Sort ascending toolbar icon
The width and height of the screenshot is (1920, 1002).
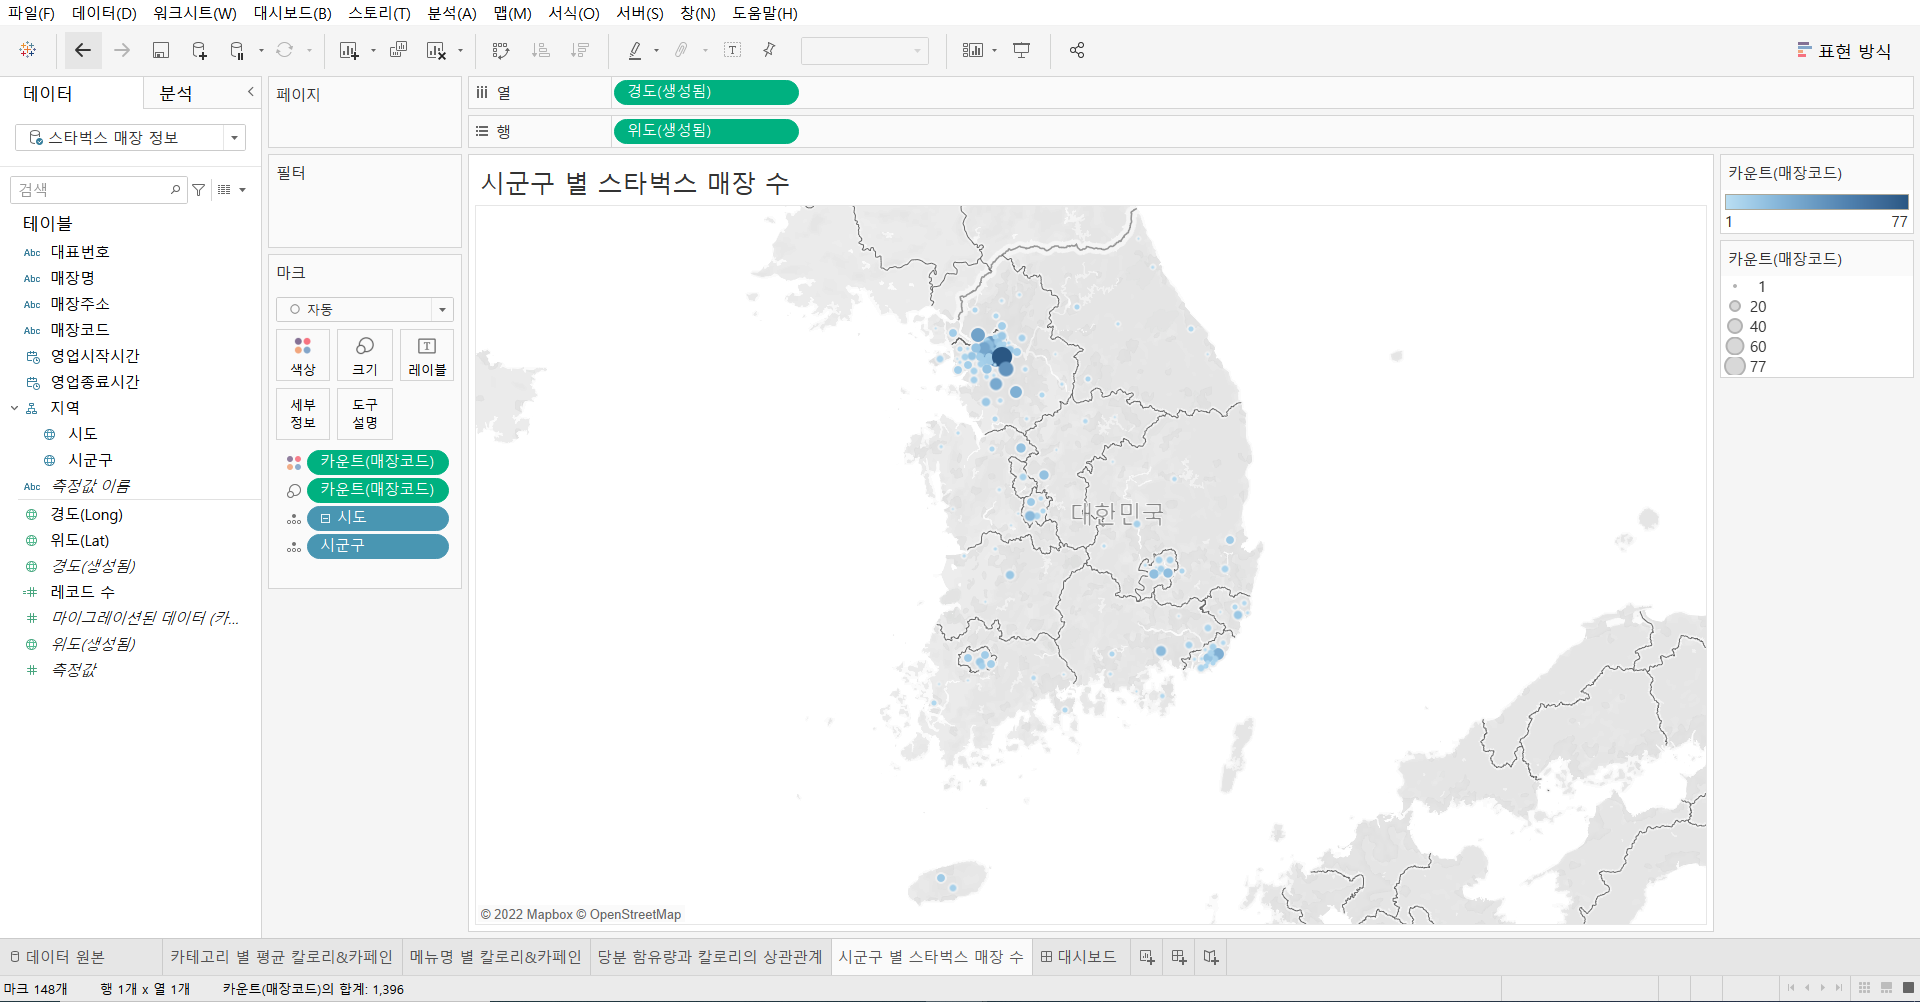point(540,50)
